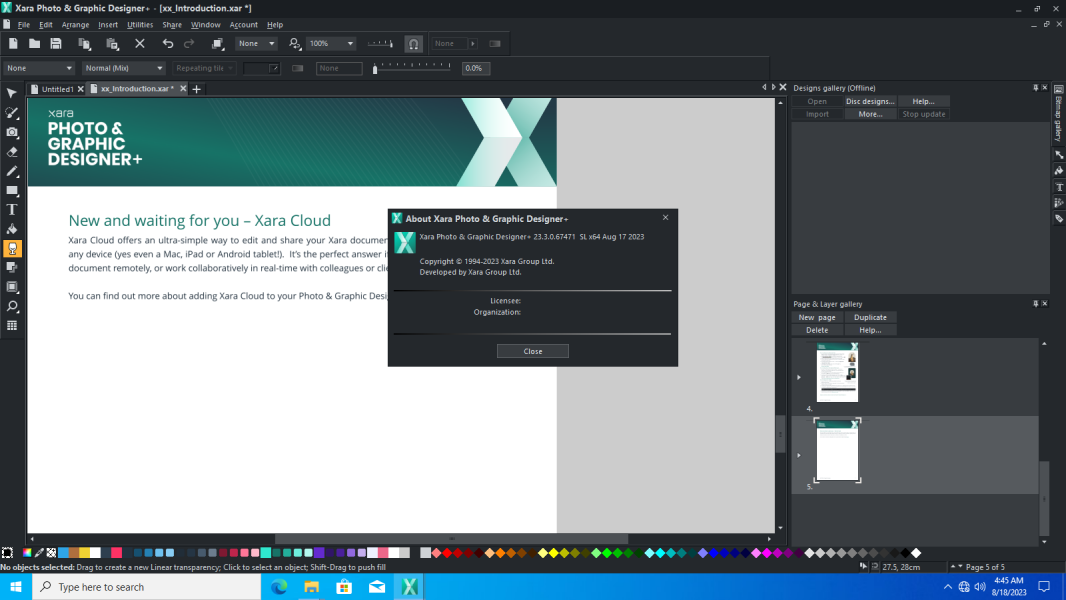Viewport: 1066px width, 600px height.
Task: Pin the Designs gallery panel
Action: 1035,88
